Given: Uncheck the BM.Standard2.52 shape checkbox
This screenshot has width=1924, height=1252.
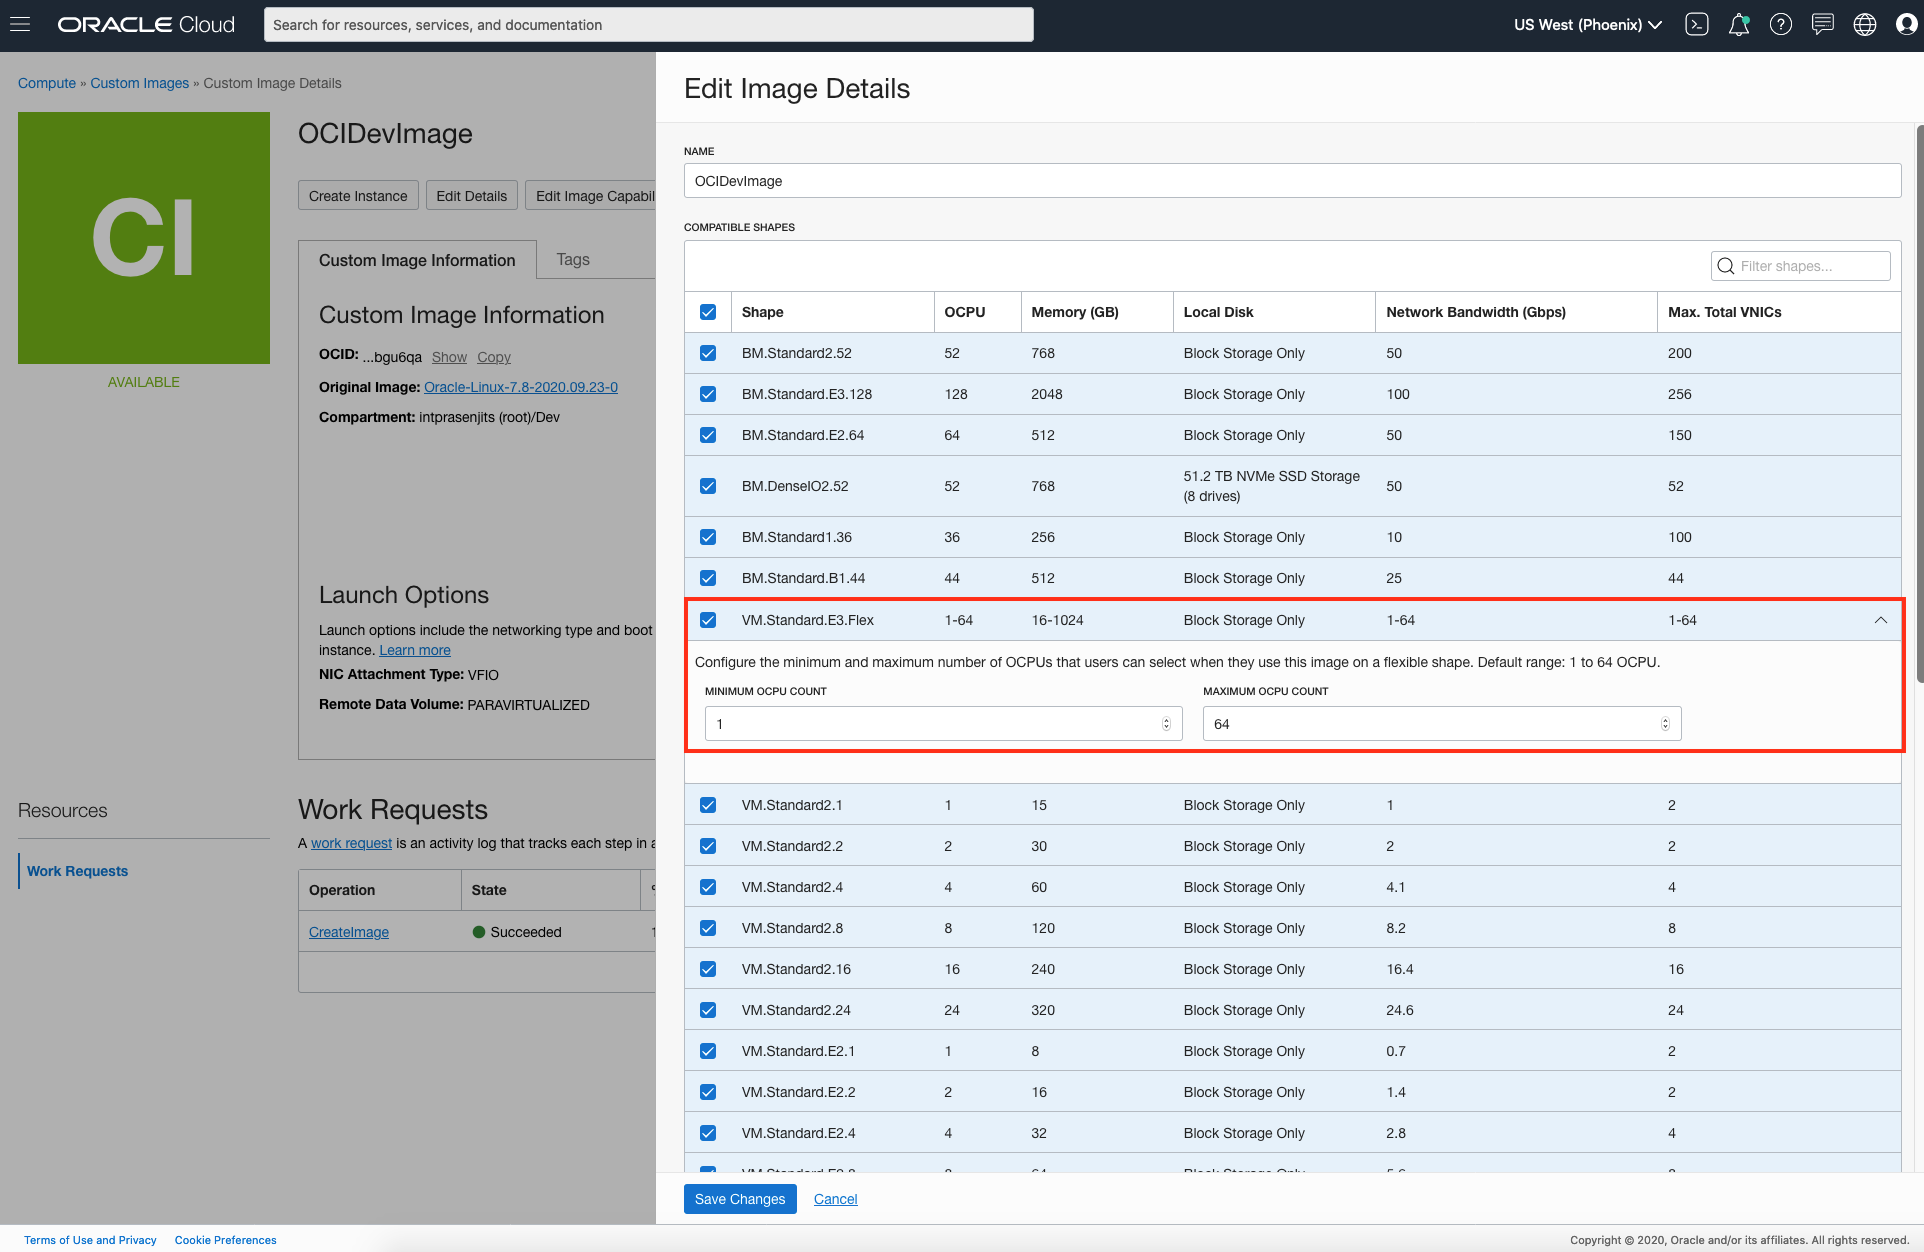Looking at the screenshot, I should (x=708, y=353).
